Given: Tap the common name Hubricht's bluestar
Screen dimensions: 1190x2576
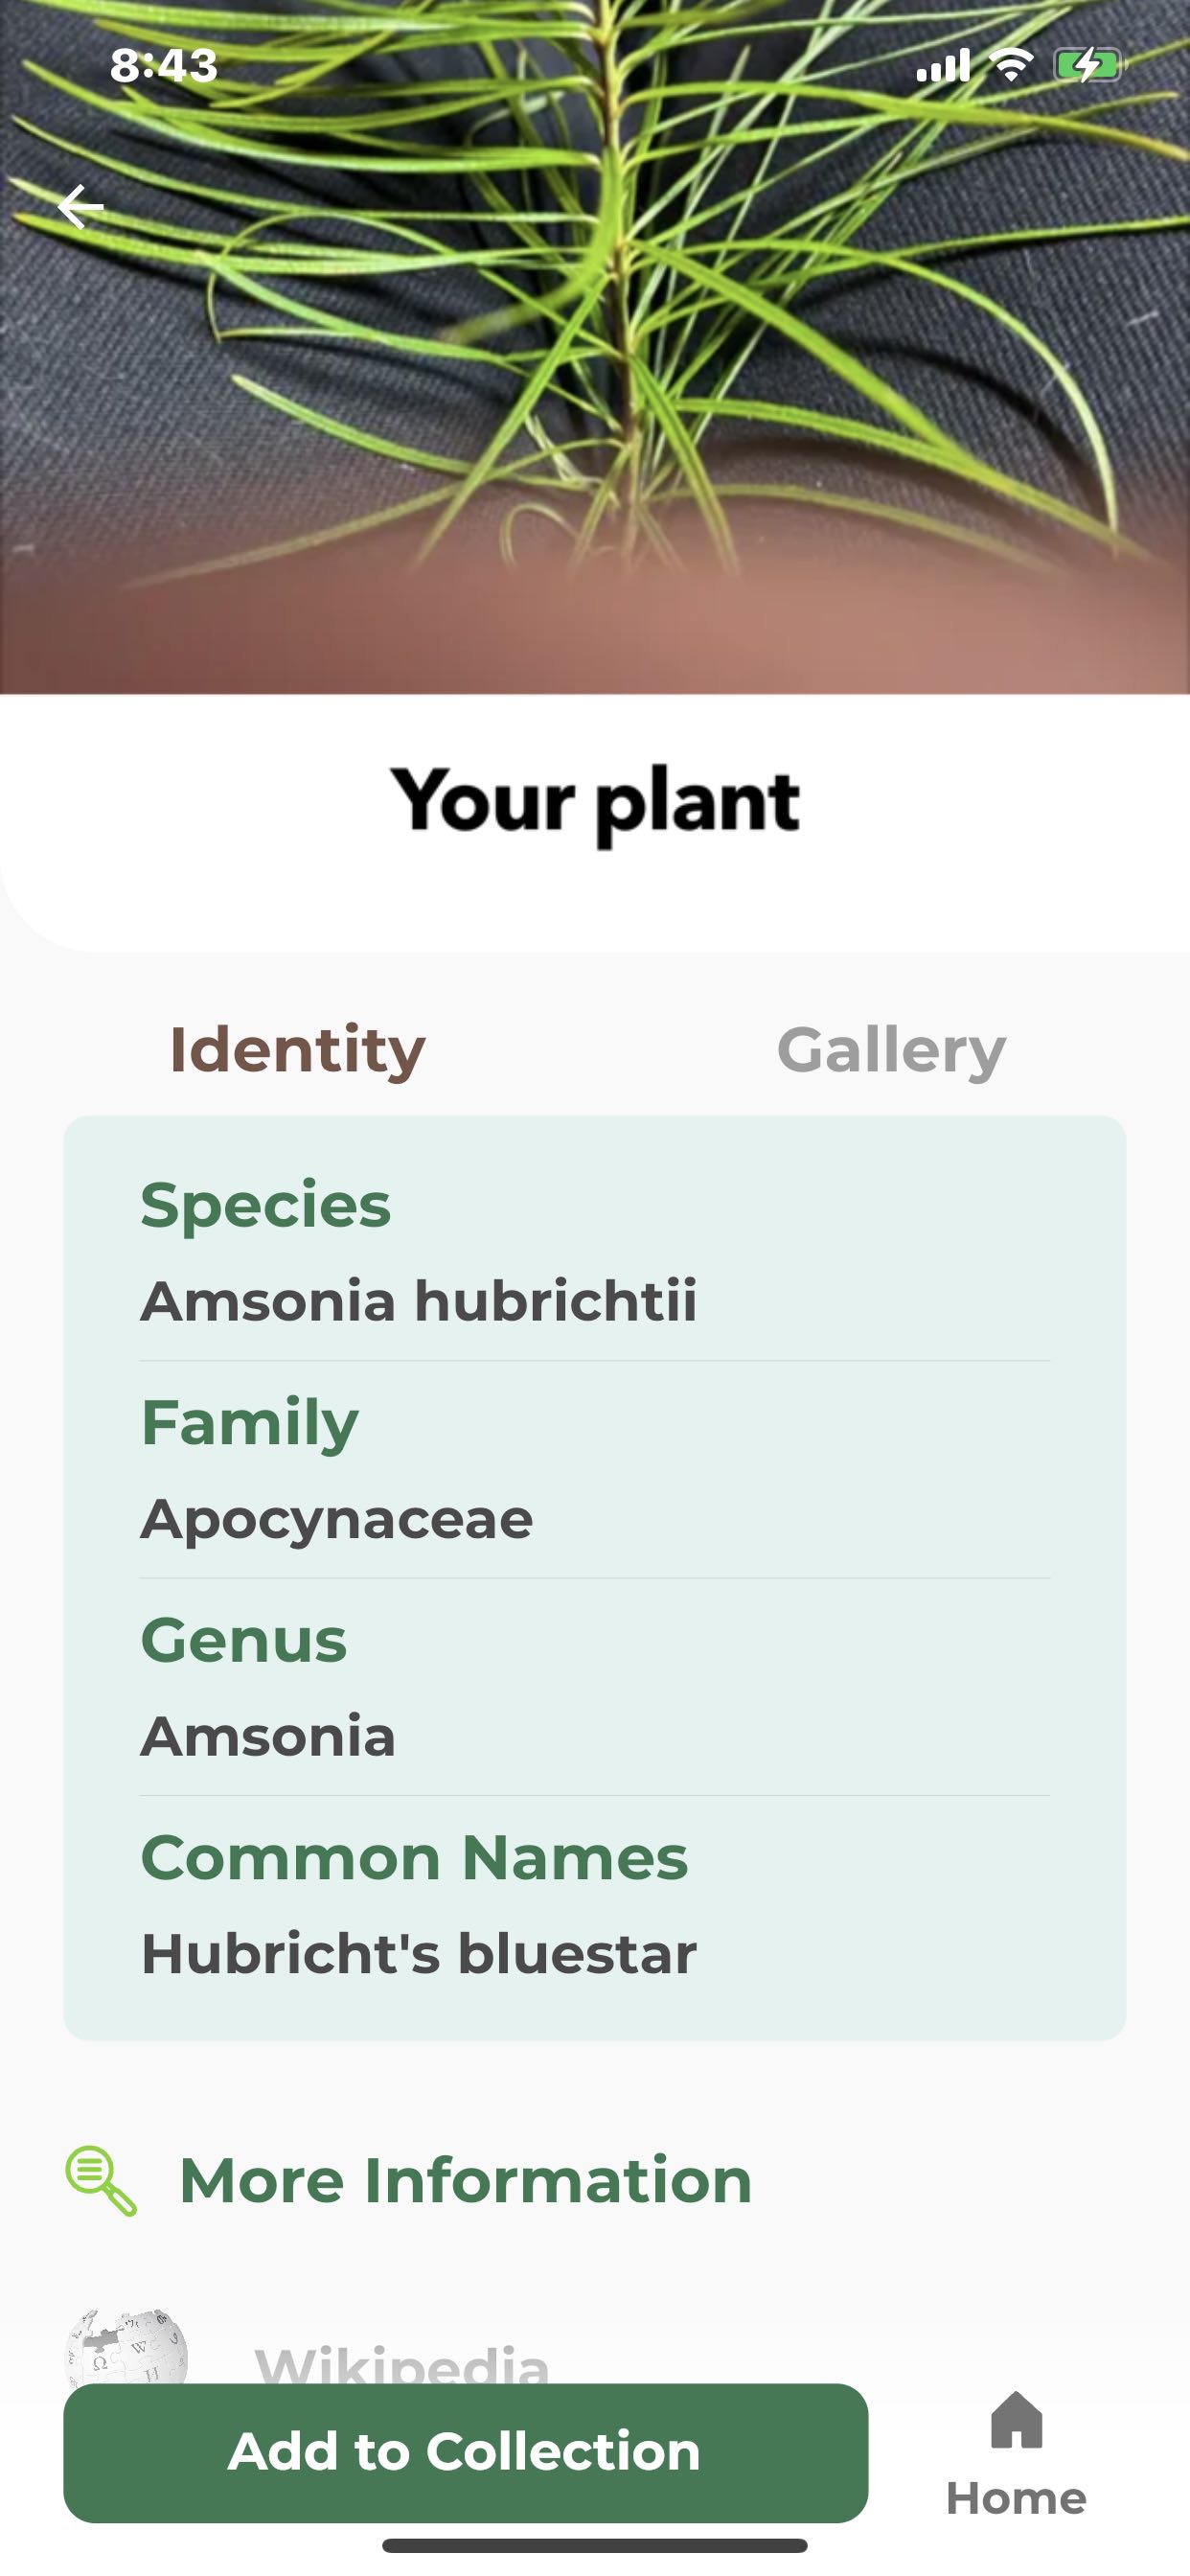Looking at the screenshot, I should click(x=419, y=1954).
